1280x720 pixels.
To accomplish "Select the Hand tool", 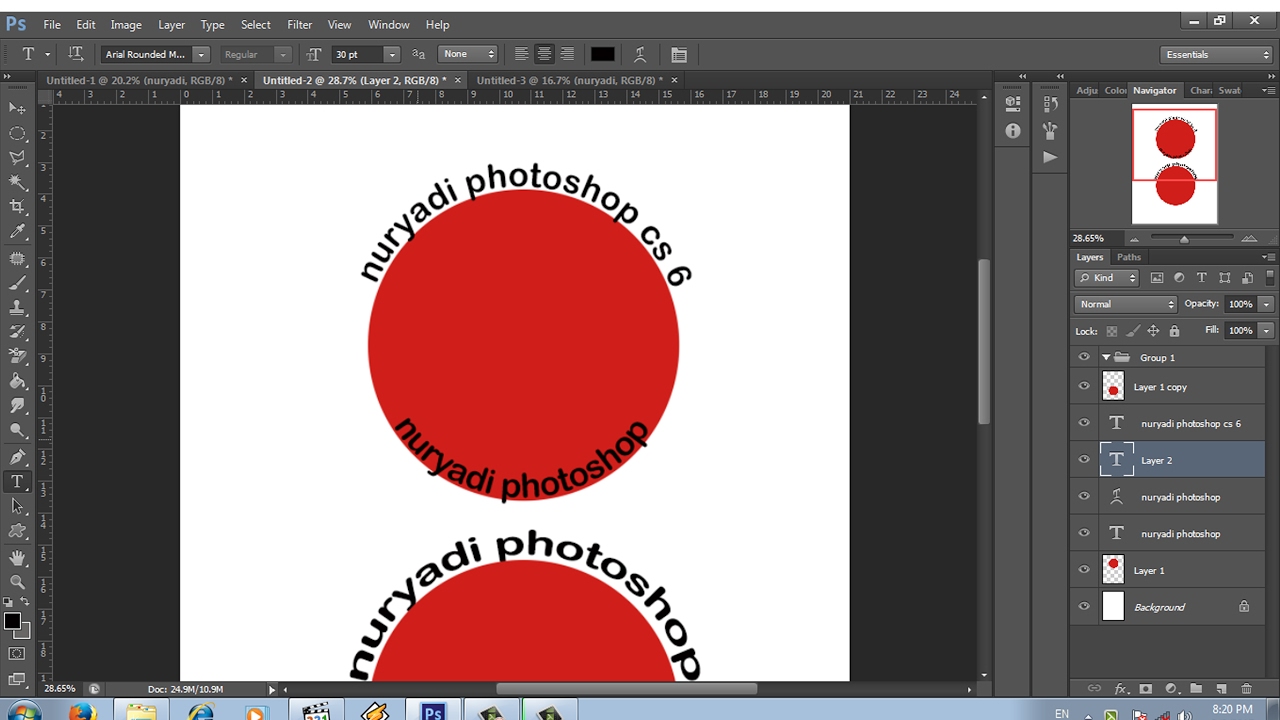I will [x=17, y=557].
